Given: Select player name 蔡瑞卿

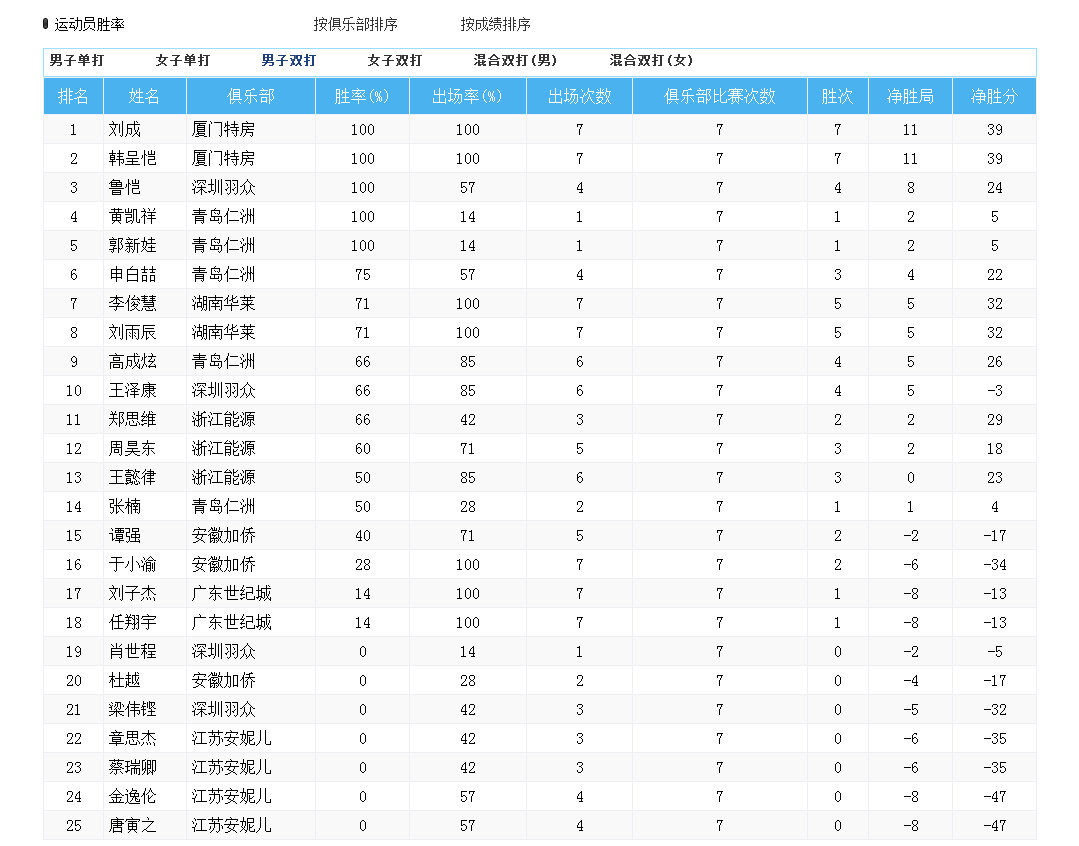Looking at the screenshot, I should pos(132,768).
